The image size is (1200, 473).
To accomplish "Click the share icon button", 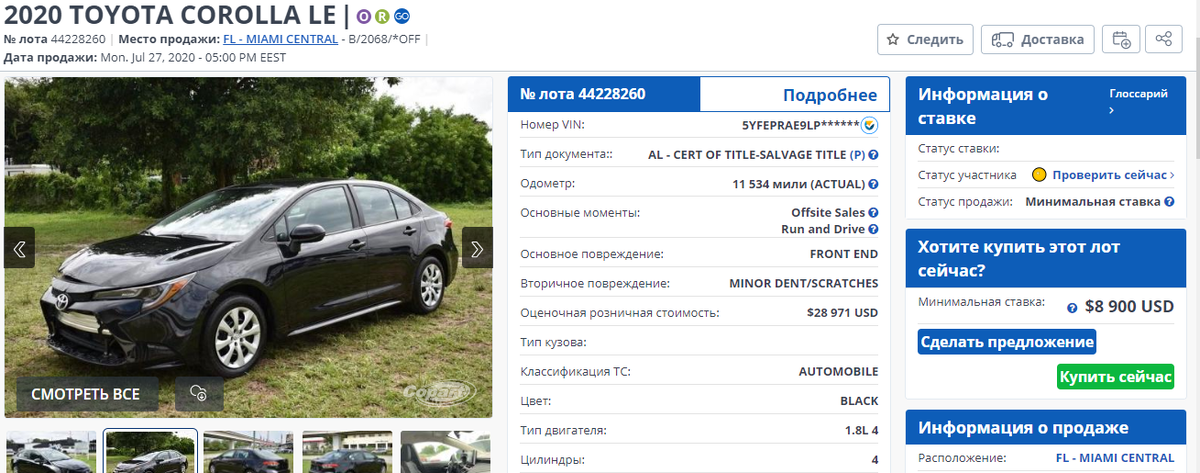I will click(x=1163, y=40).
